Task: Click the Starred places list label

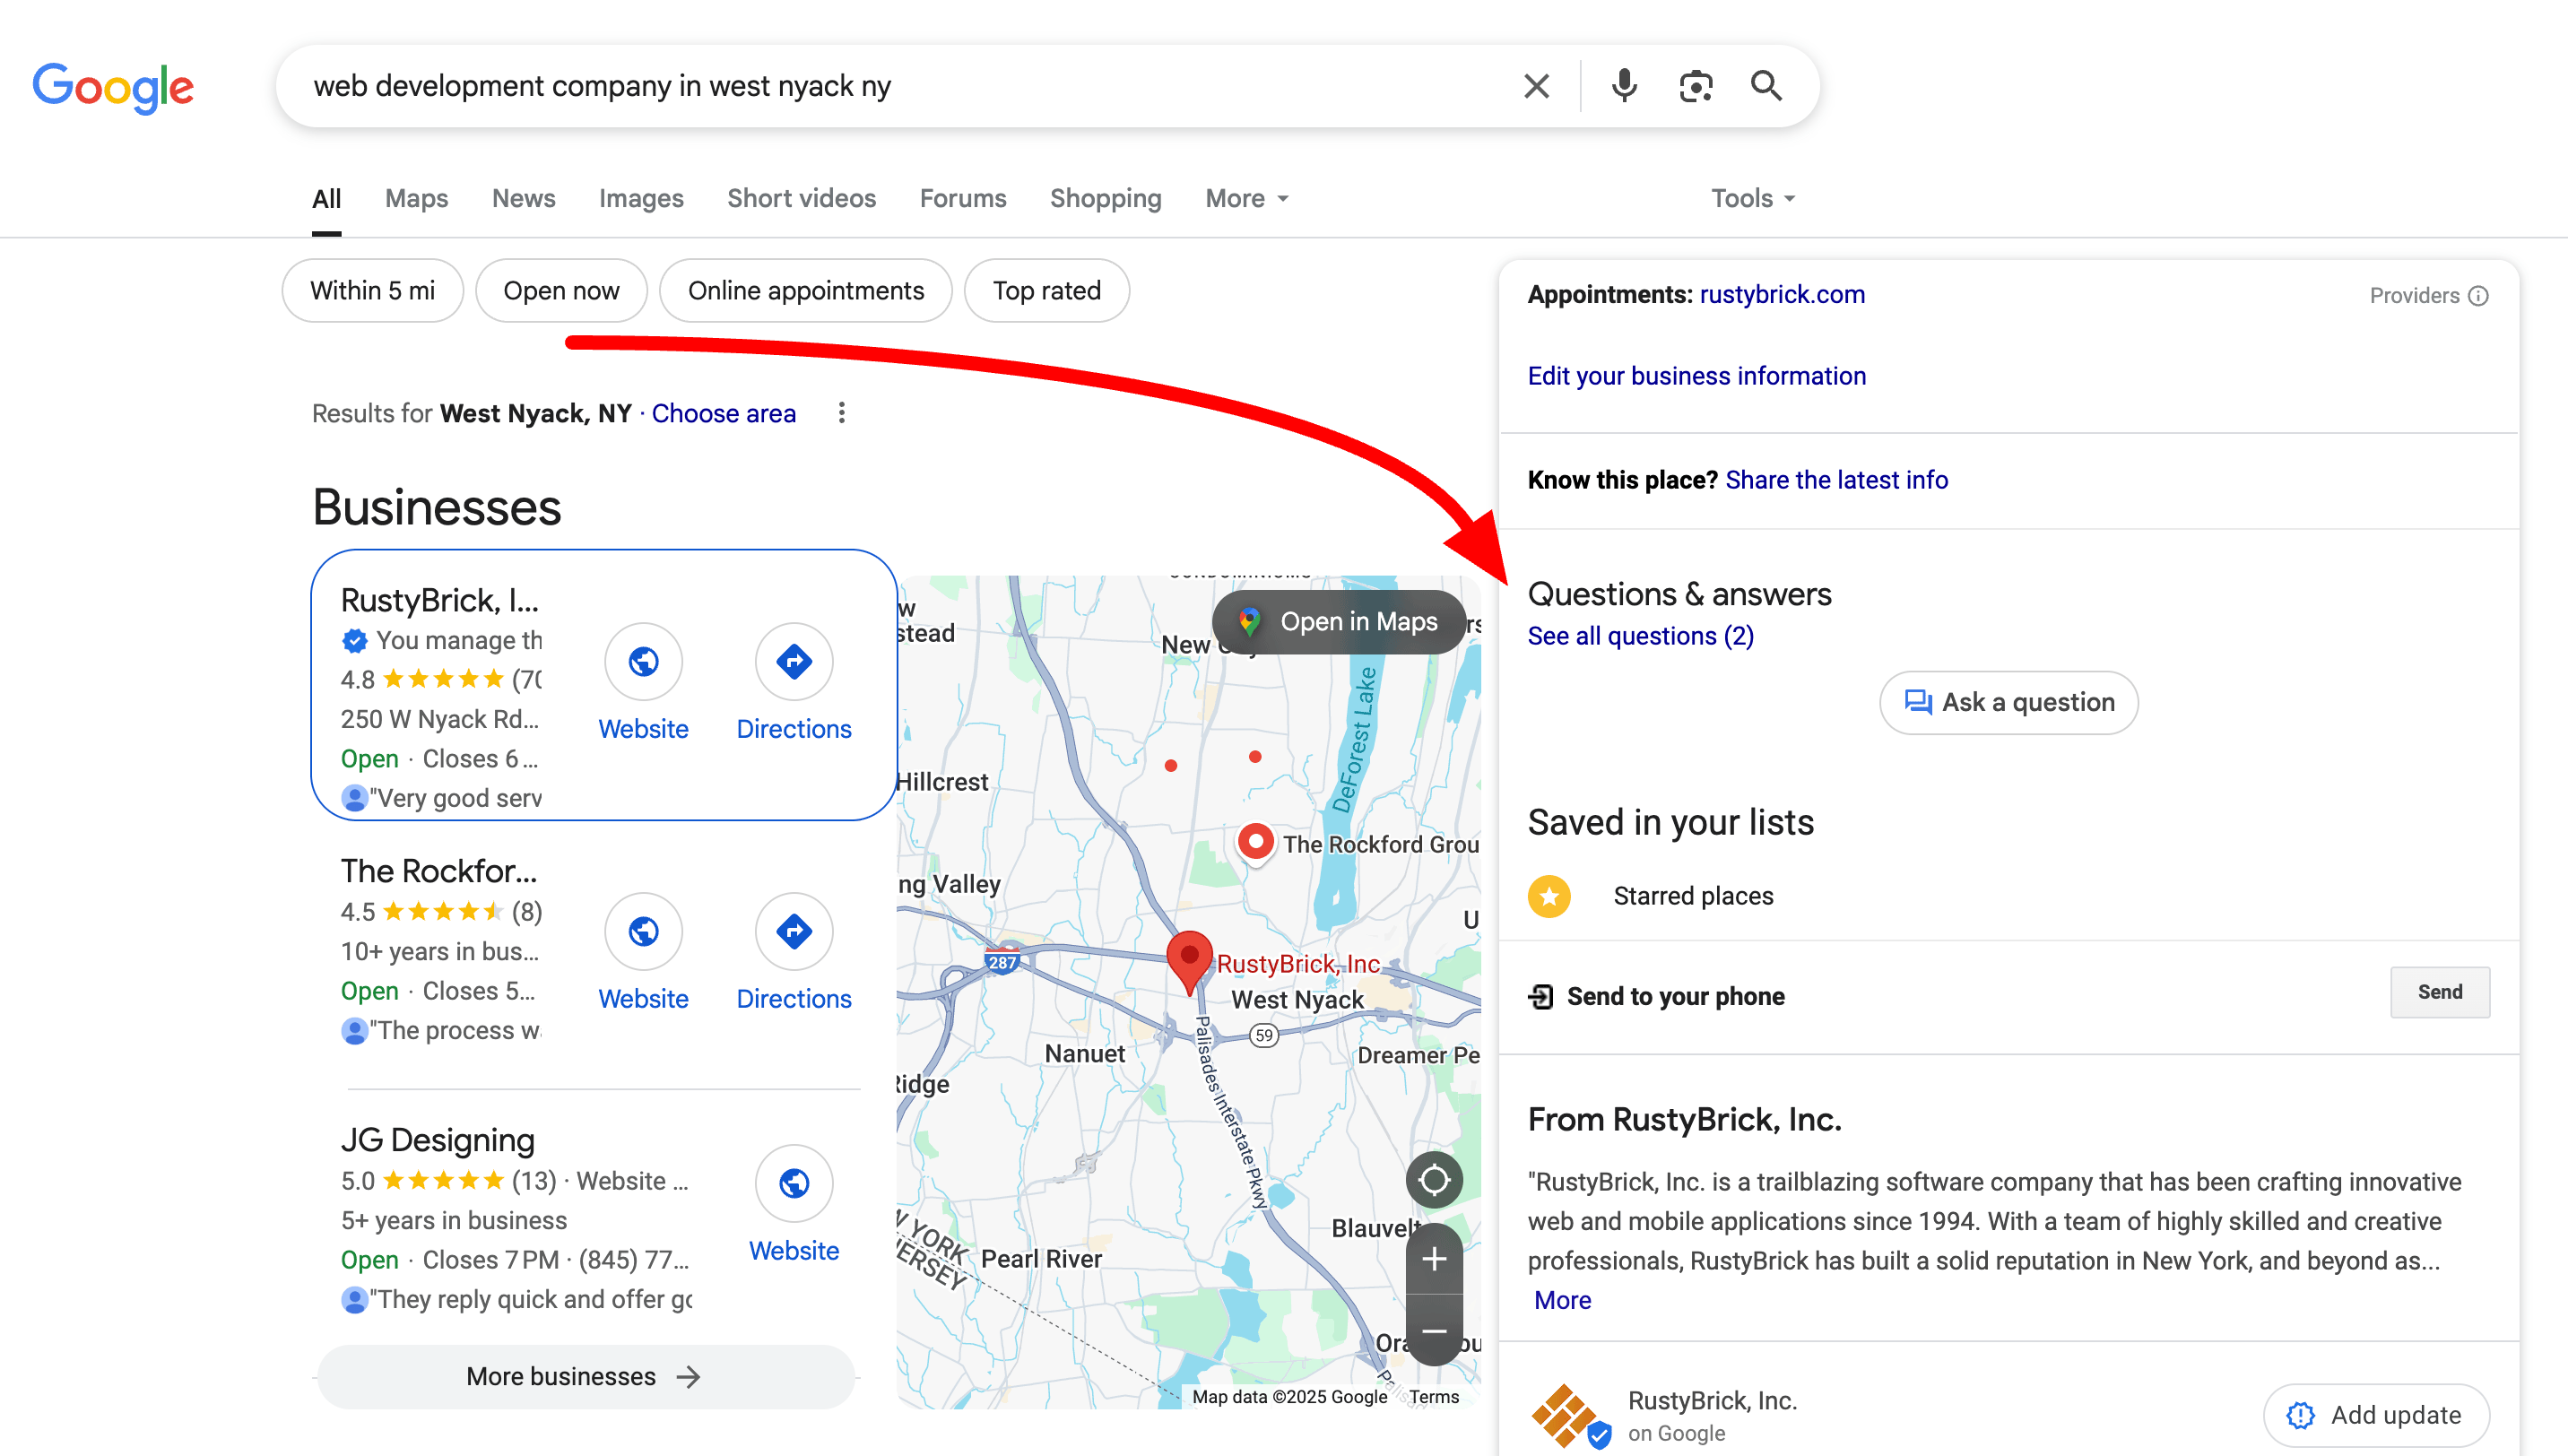Action: [1693, 896]
